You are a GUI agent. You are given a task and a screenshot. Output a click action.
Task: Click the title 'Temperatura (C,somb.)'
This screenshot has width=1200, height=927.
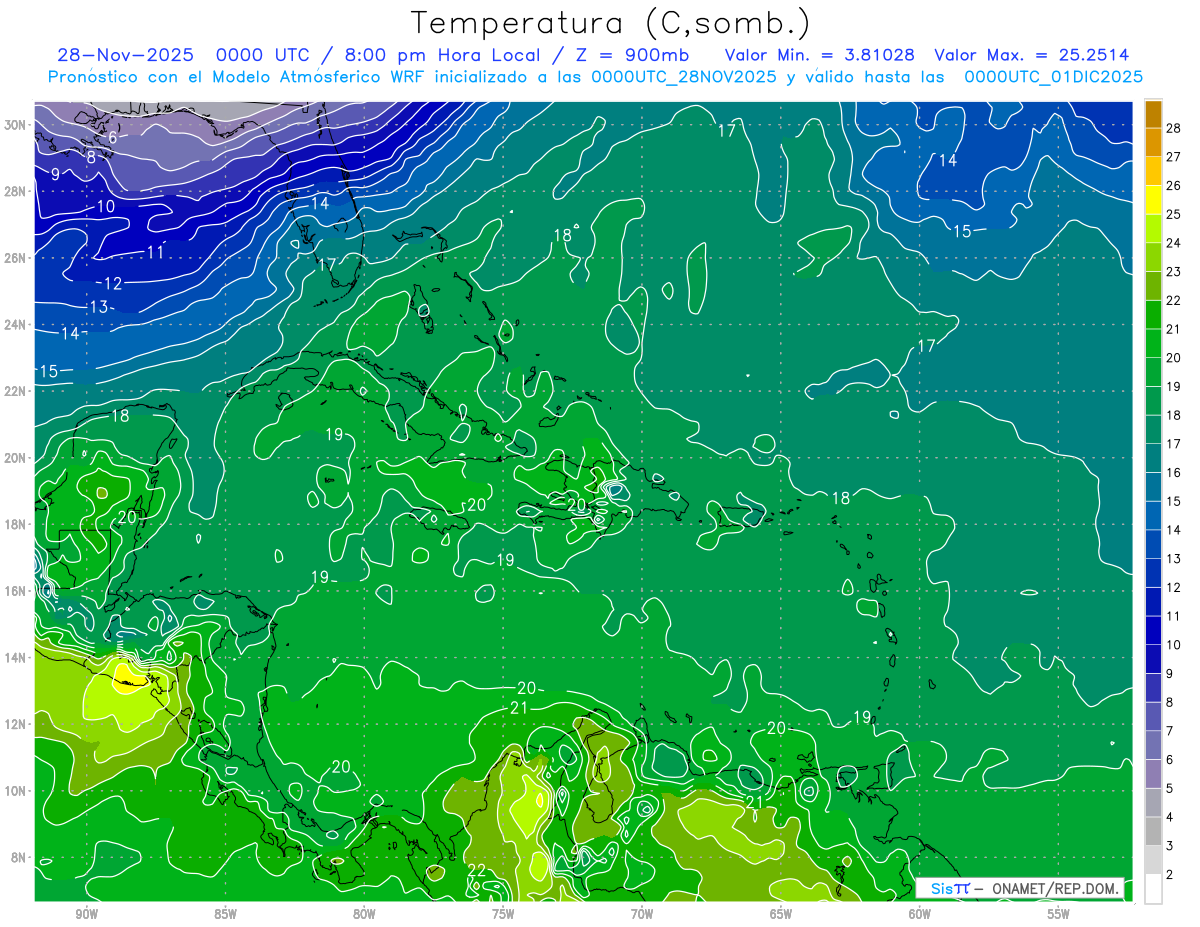(x=611, y=23)
